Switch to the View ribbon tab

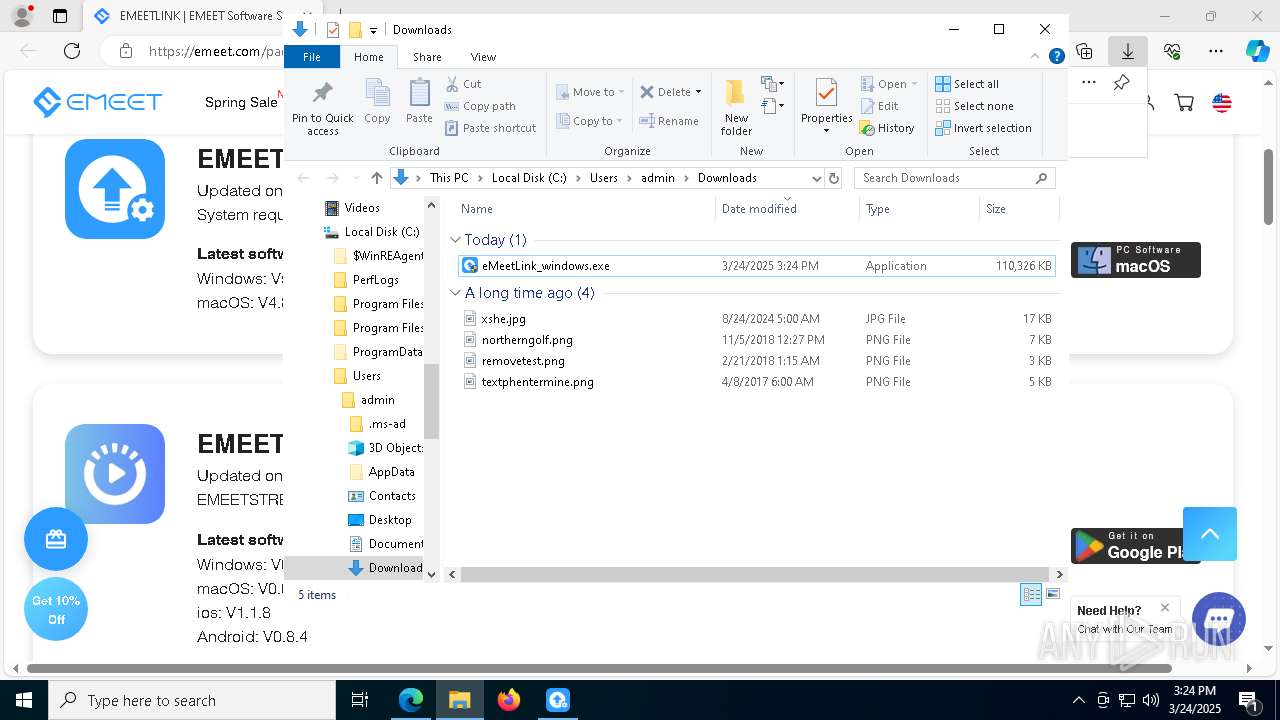[x=483, y=57]
